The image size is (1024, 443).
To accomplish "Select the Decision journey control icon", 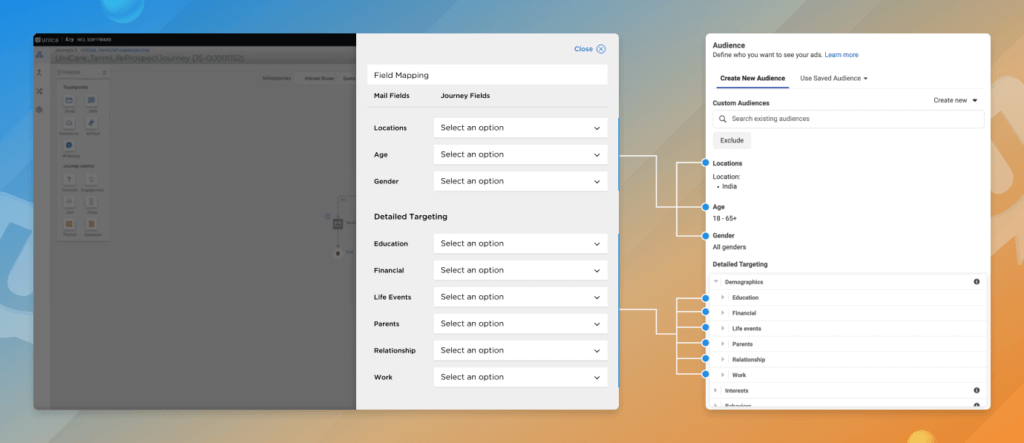I will [x=70, y=180].
